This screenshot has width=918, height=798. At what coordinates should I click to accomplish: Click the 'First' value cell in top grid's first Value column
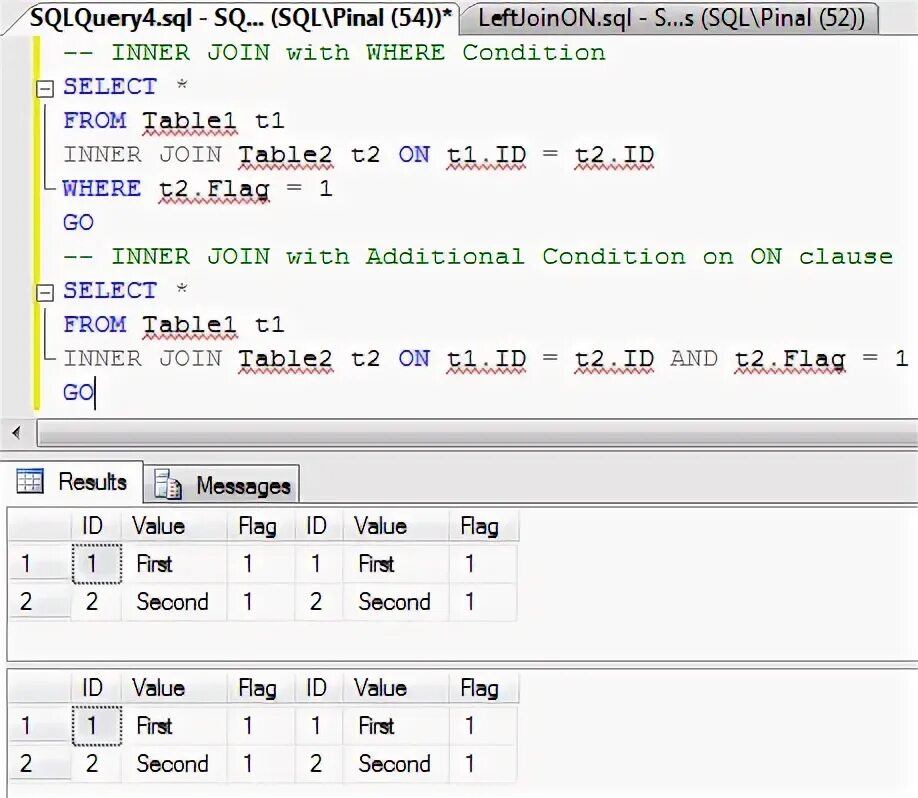174,563
